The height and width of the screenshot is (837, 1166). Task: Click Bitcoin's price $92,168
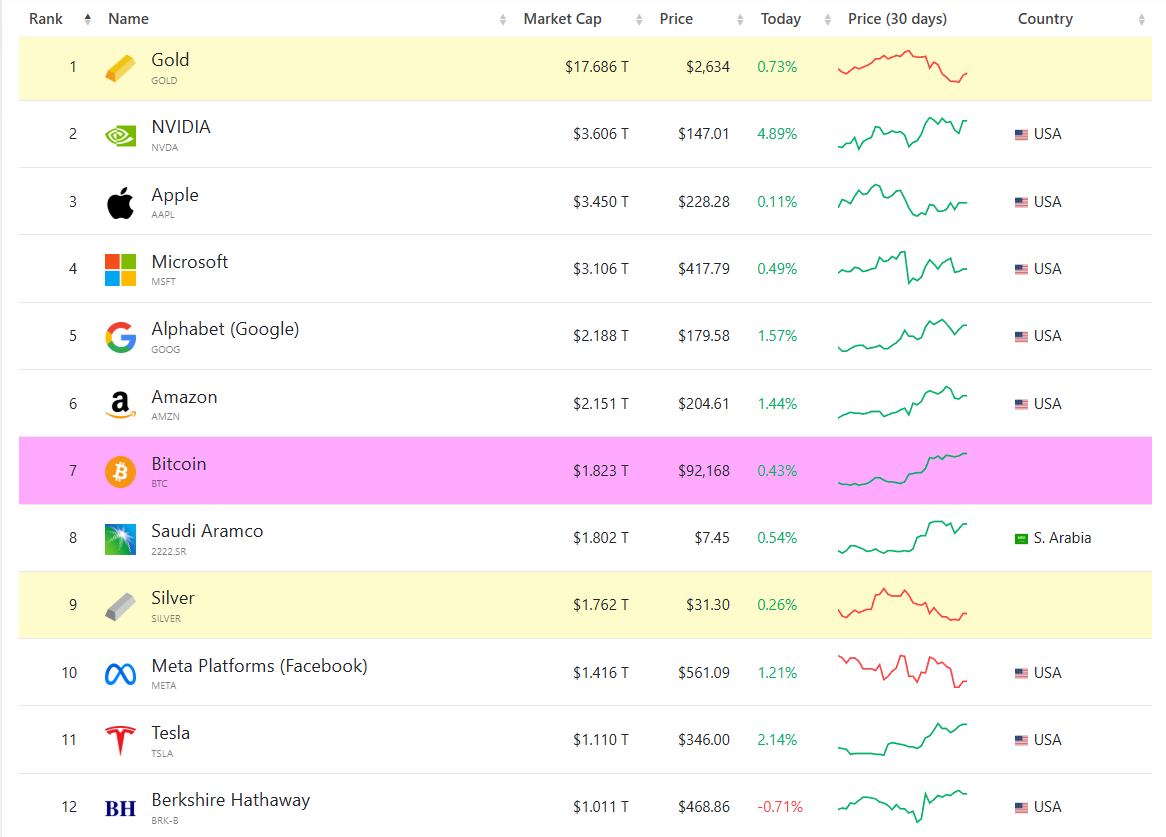pos(703,471)
